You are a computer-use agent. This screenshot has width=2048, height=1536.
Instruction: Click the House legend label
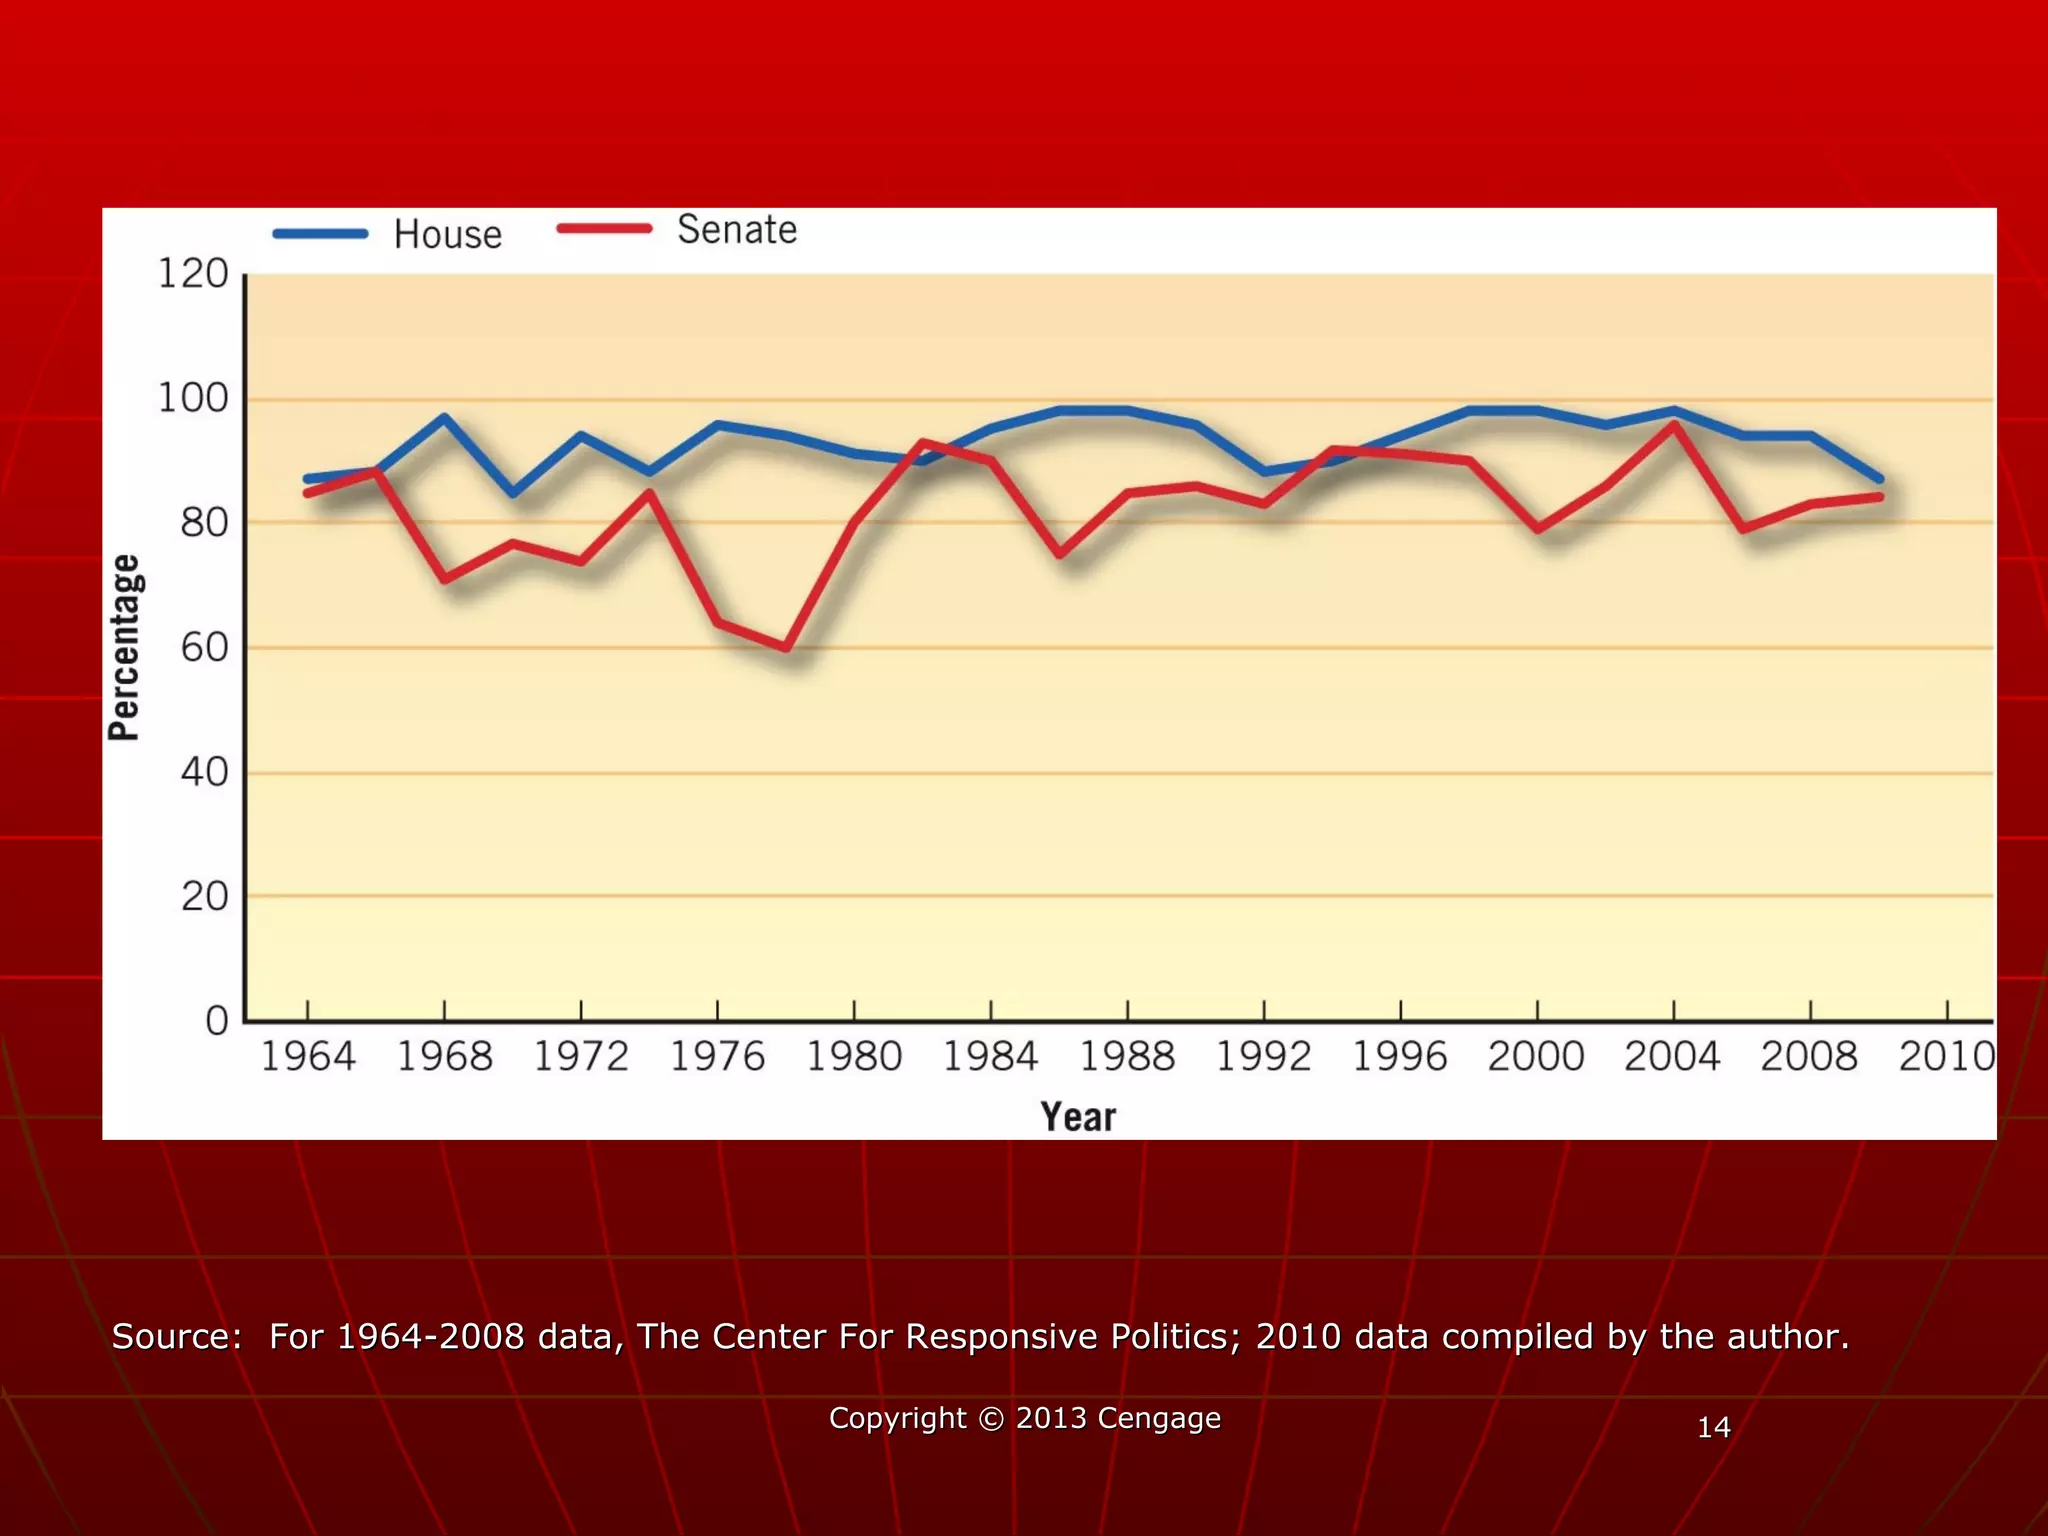click(447, 235)
